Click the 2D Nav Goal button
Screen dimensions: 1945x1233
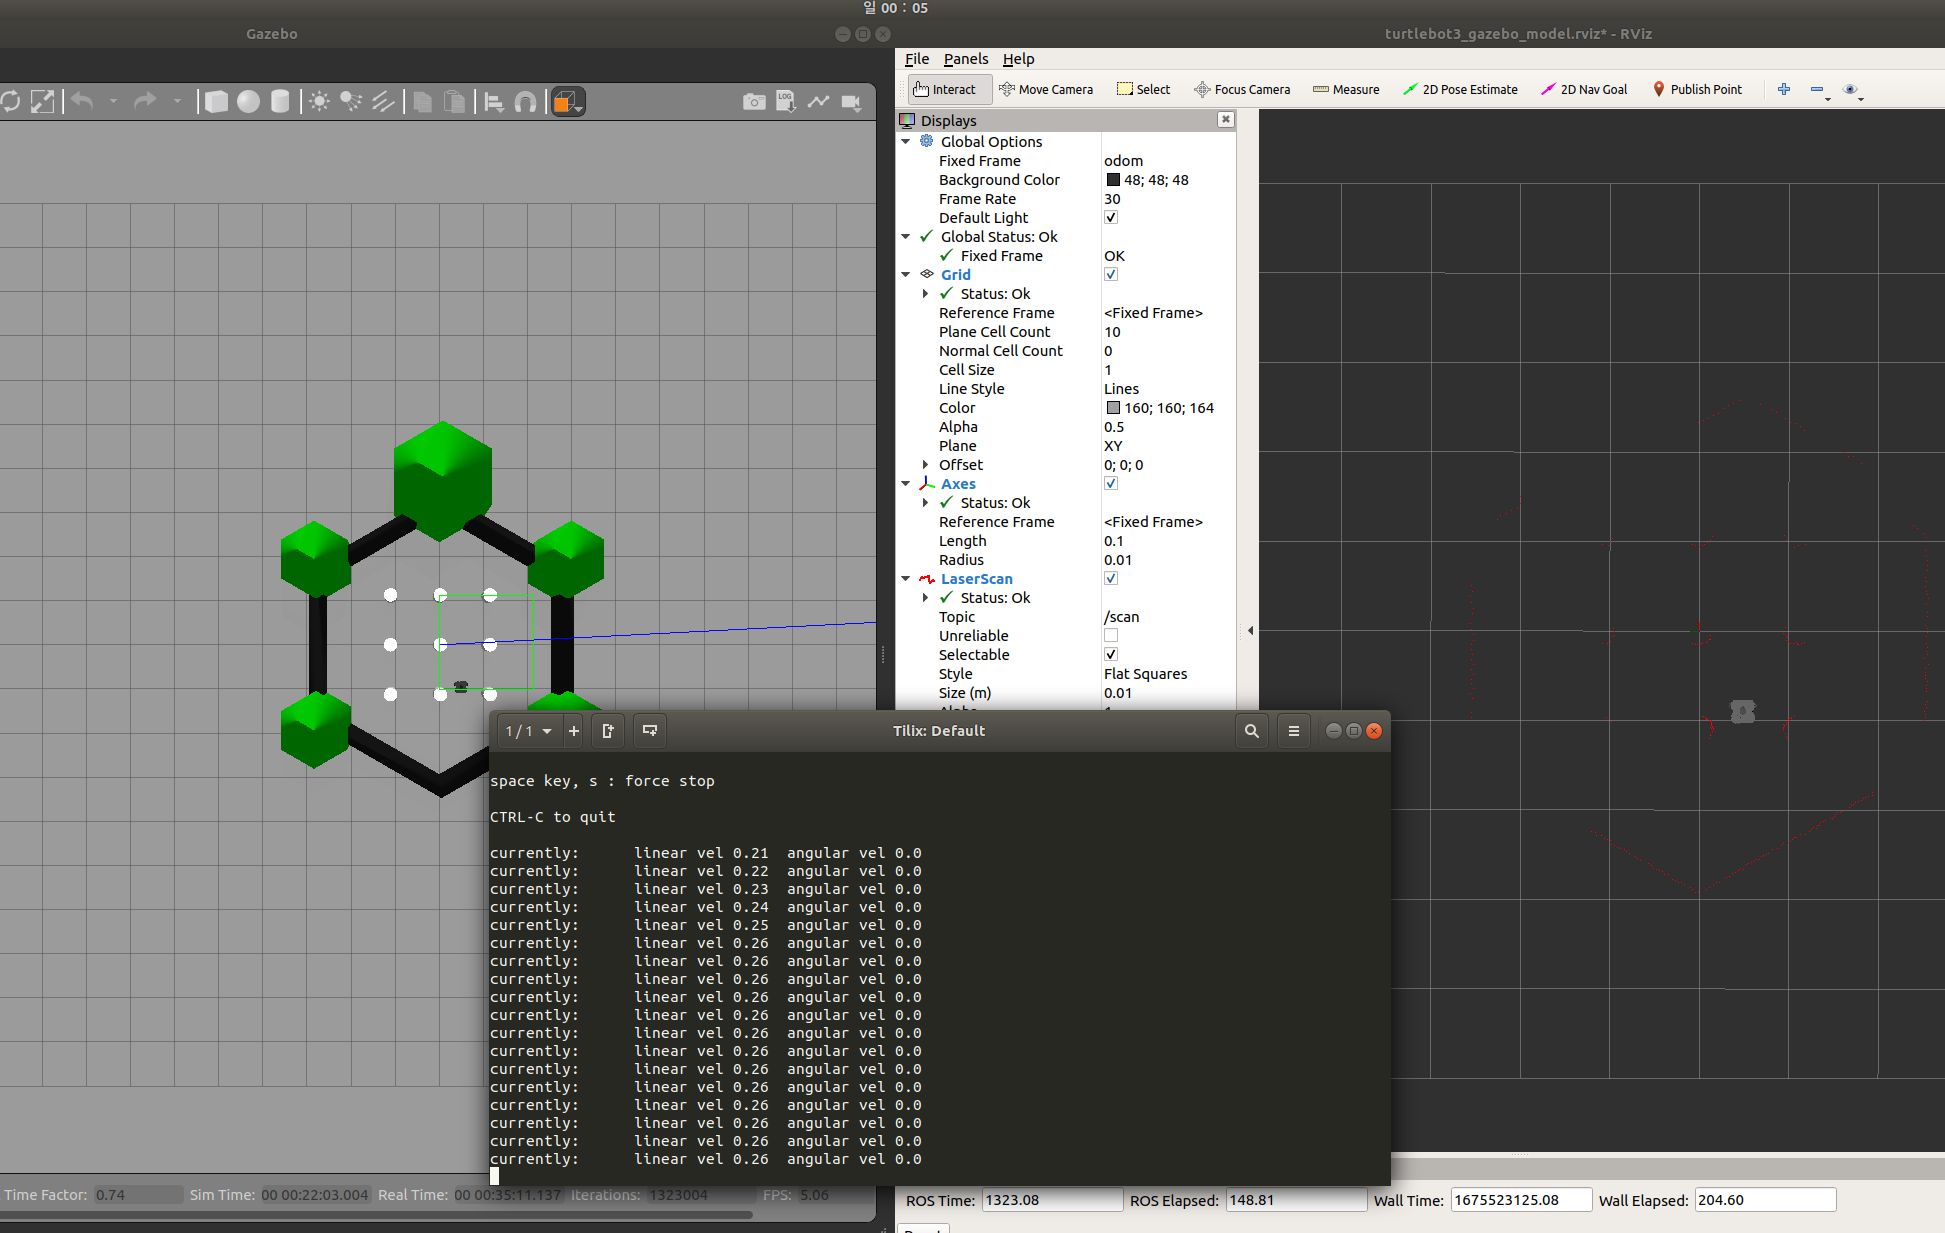coord(1584,89)
